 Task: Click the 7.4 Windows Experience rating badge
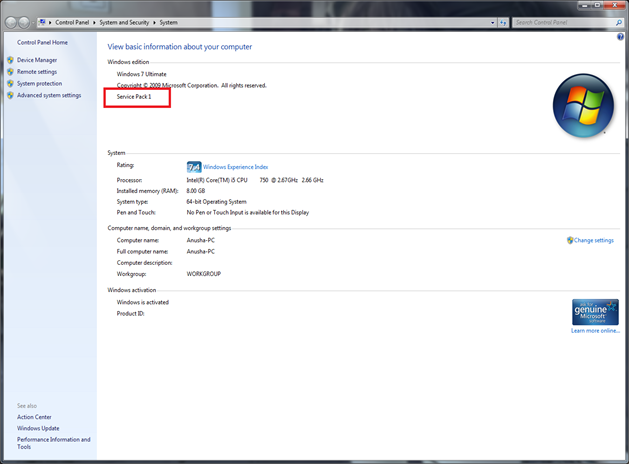coord(194,167)
